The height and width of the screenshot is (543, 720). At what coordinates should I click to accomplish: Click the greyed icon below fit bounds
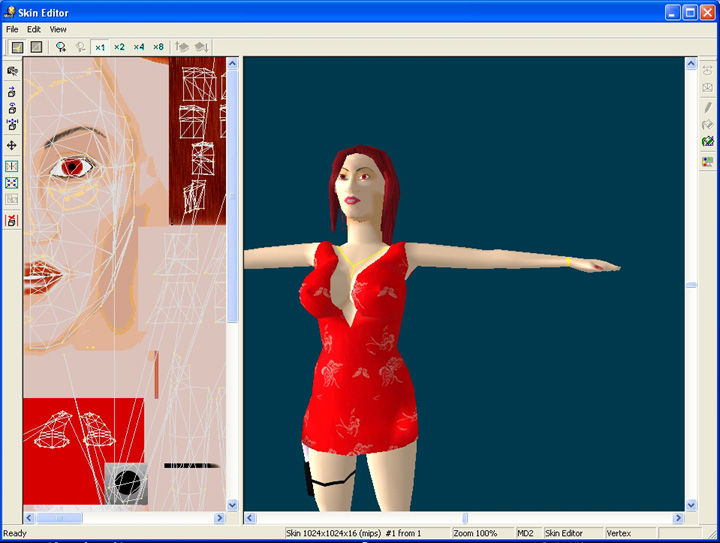(x=12, y=199)
